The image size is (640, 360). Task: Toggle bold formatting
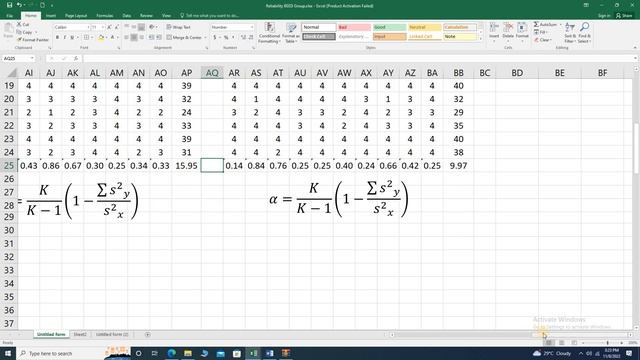pyautogui.click(x=57, y=38)
